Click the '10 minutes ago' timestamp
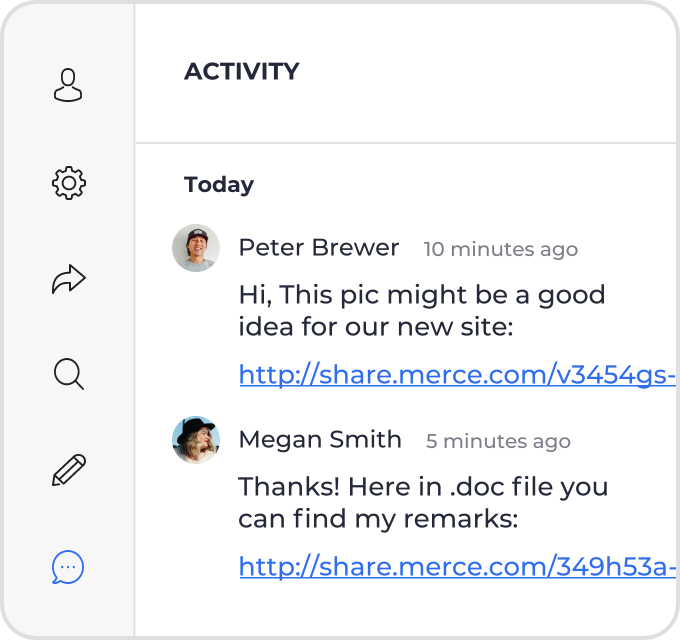 pyautogui.click(x=501, y=249)
